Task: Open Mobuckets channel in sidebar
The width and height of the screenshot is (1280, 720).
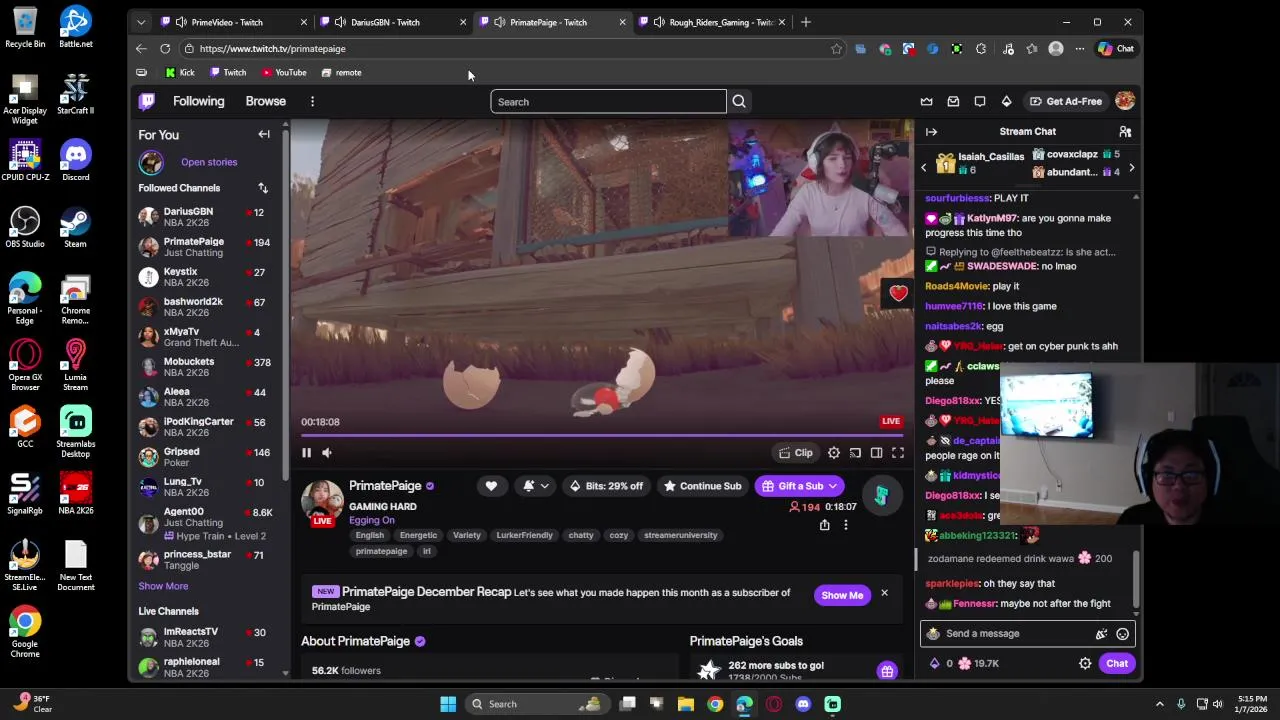Action: (207, 367)
